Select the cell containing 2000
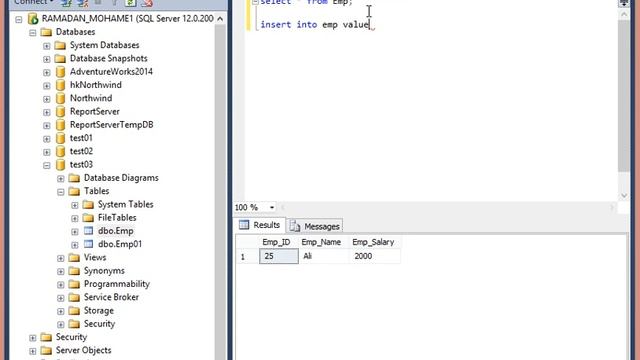Image resolution: width=640 pixels, height=360 pixels. click(375, 256)
